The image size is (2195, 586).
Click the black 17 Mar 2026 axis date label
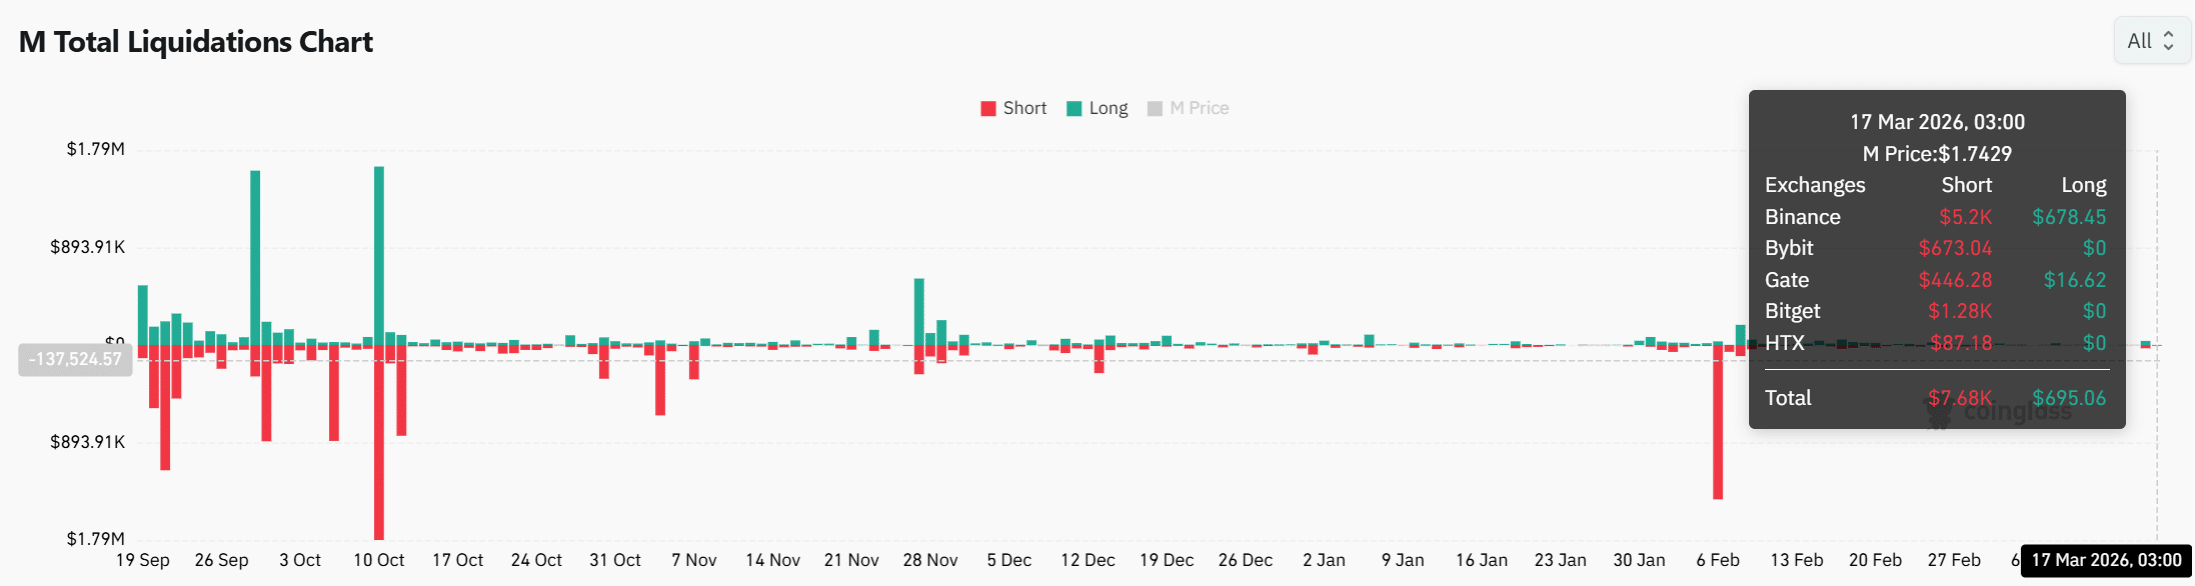coord(2106,560)
